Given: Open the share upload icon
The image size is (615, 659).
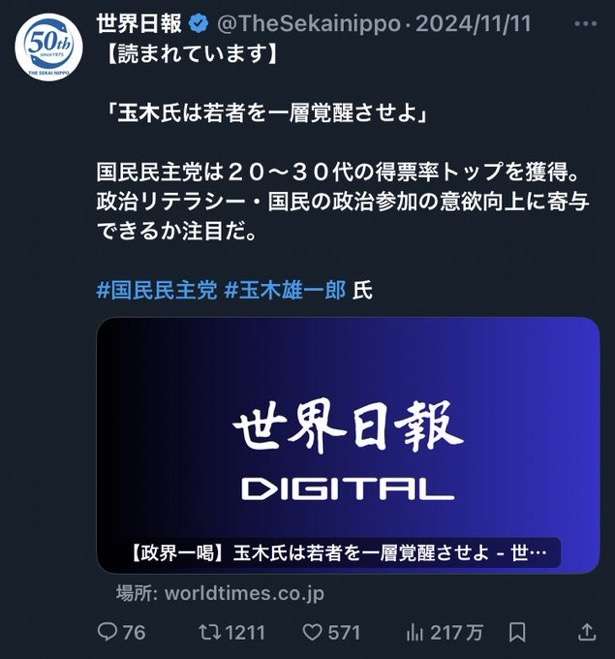Looking at the screenshot, I should pyautogui.click(x=587, y=631).
